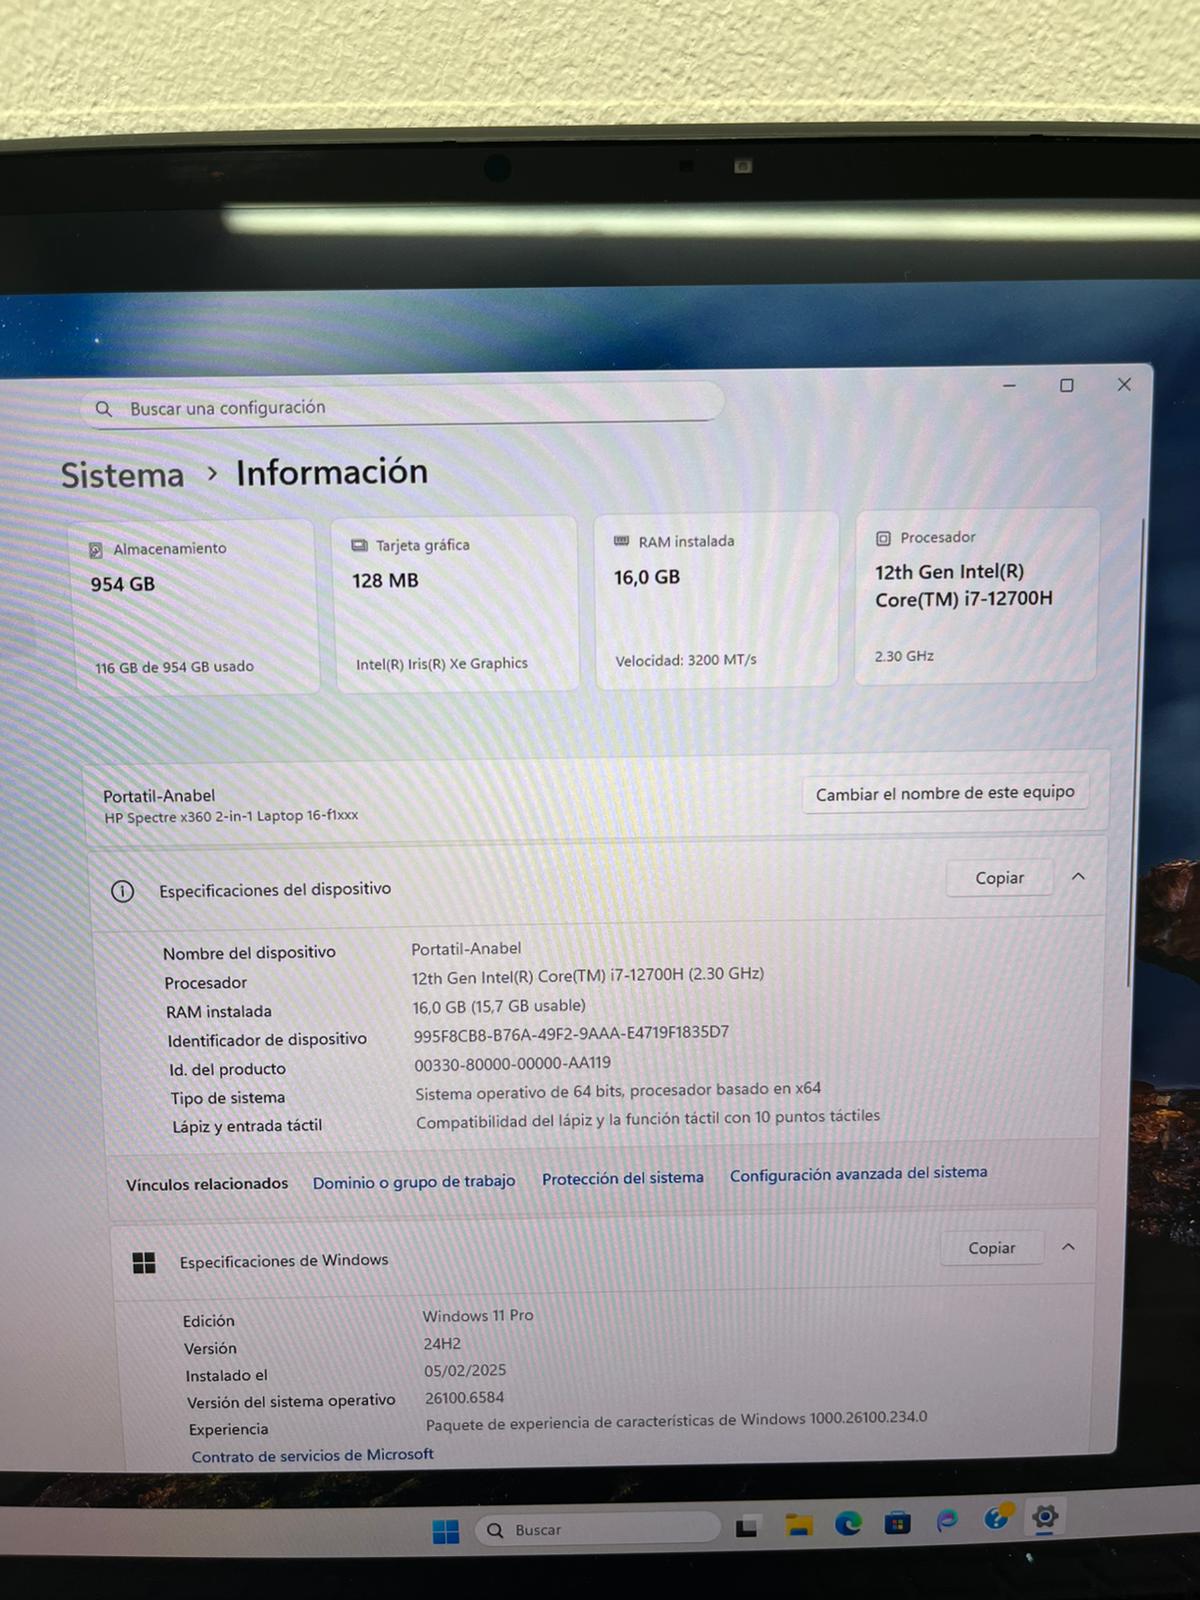Open the Get Help app icon
The image size is (1200, 1600).
click(996, 1519)
